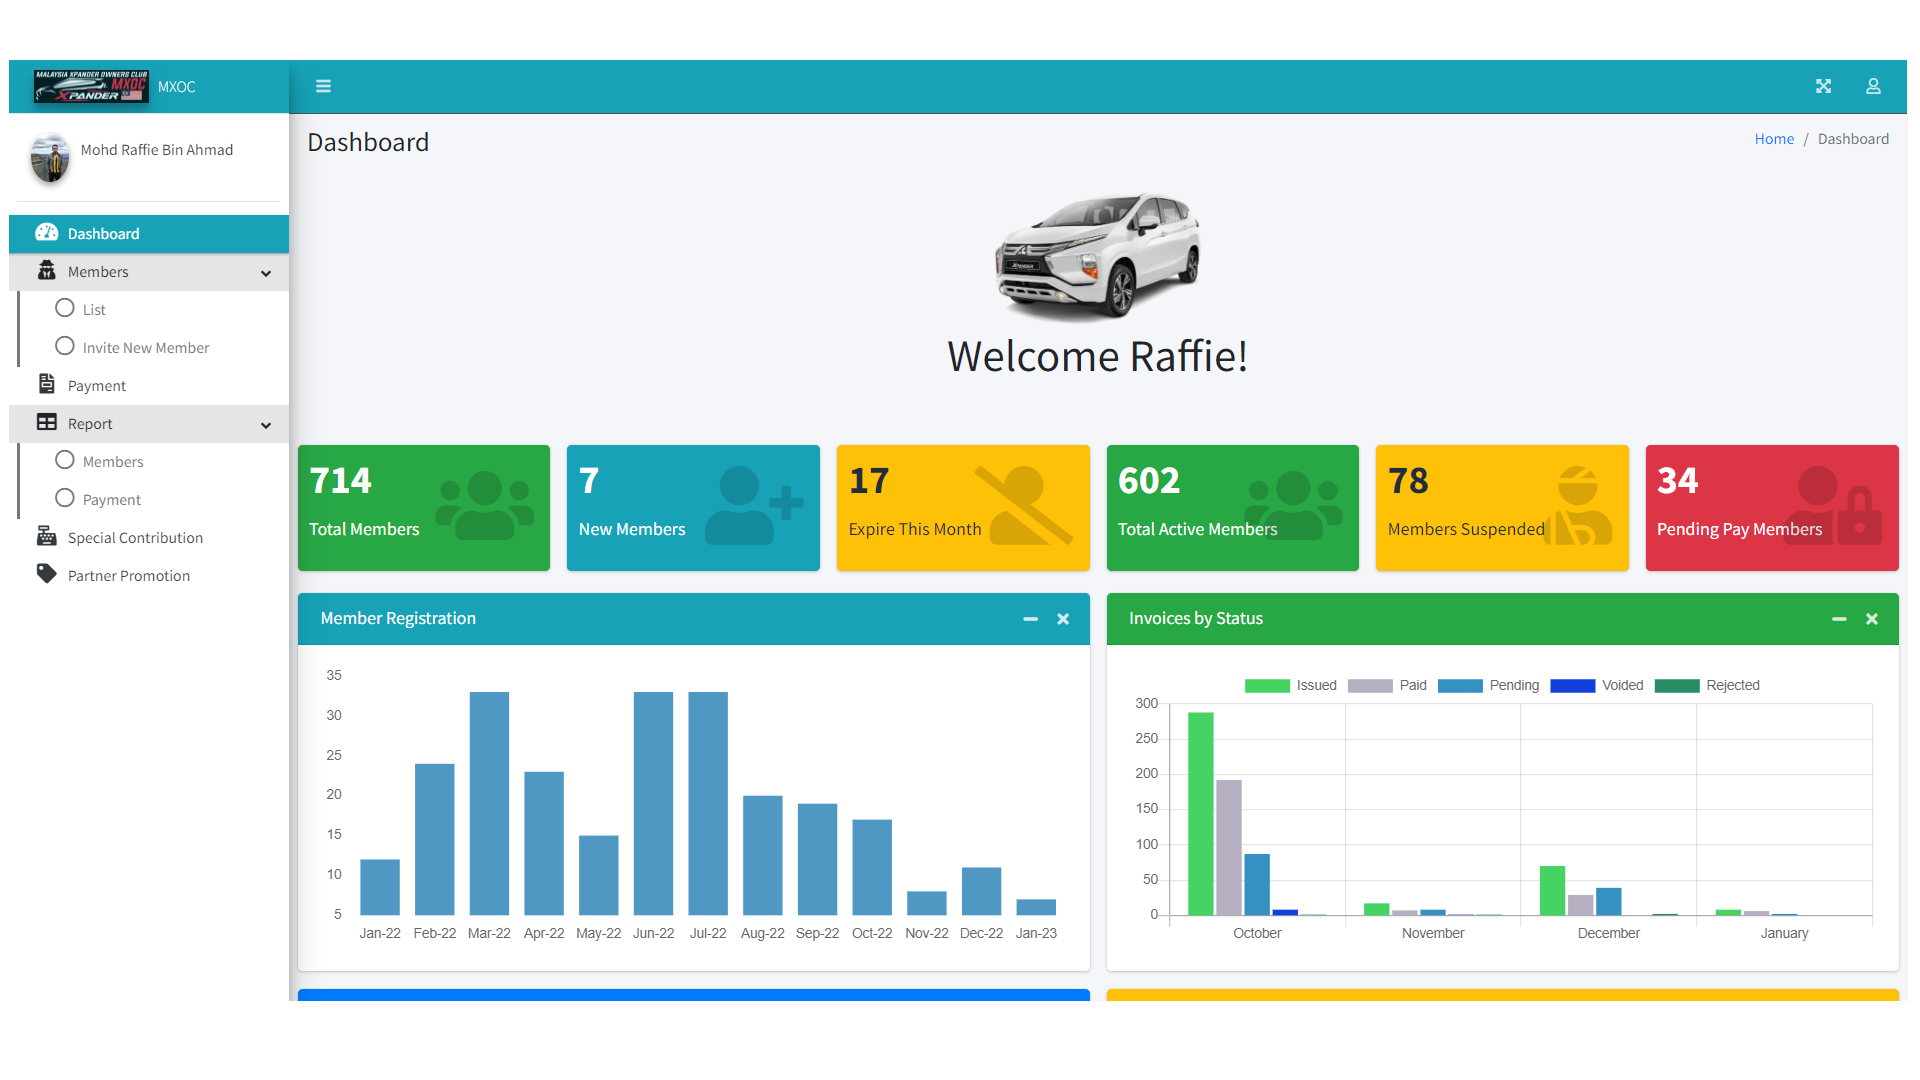Open the Special Contribution menu item
Viewport: 1920px width, 1080px height.
pyautogui.click(x=135, y=538)
